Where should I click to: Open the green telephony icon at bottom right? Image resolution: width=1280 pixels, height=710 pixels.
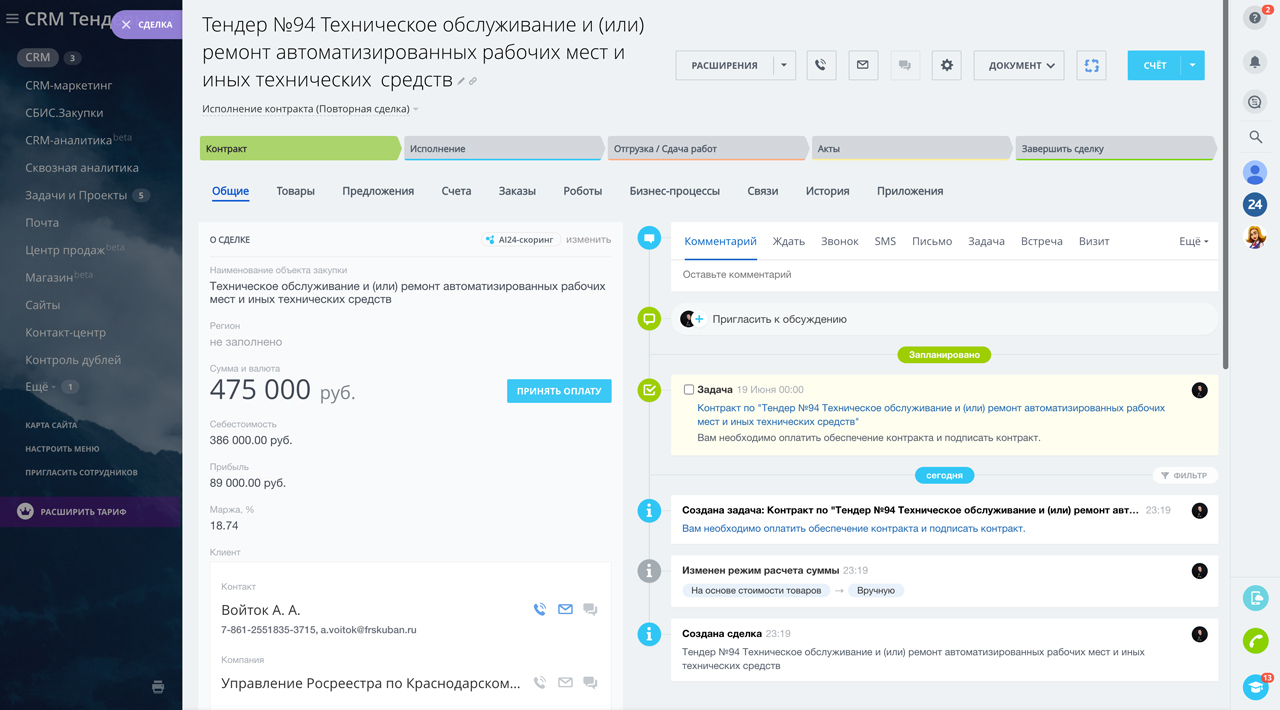[x=1255, y=642]
